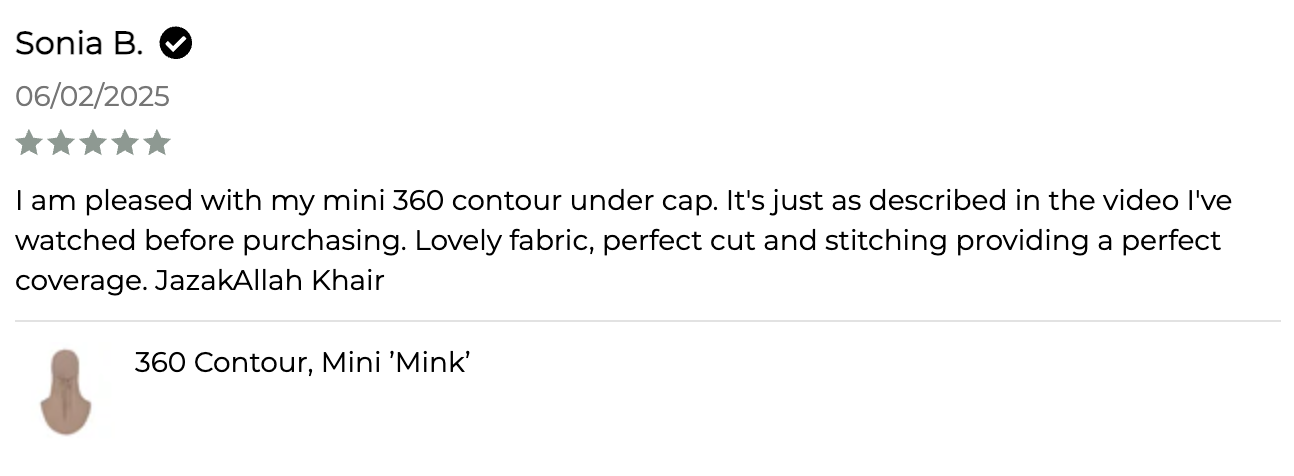Click the second rating star
This screenshot has height=476, width=1294.
61,143
